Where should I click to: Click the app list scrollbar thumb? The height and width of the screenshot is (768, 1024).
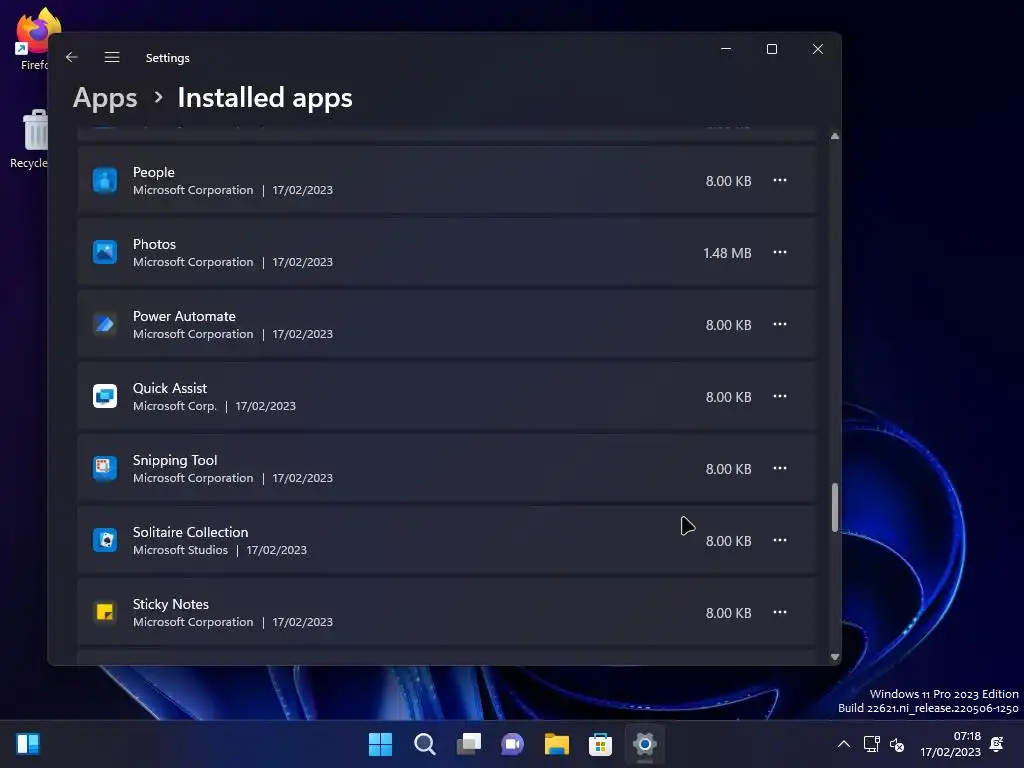835,507
